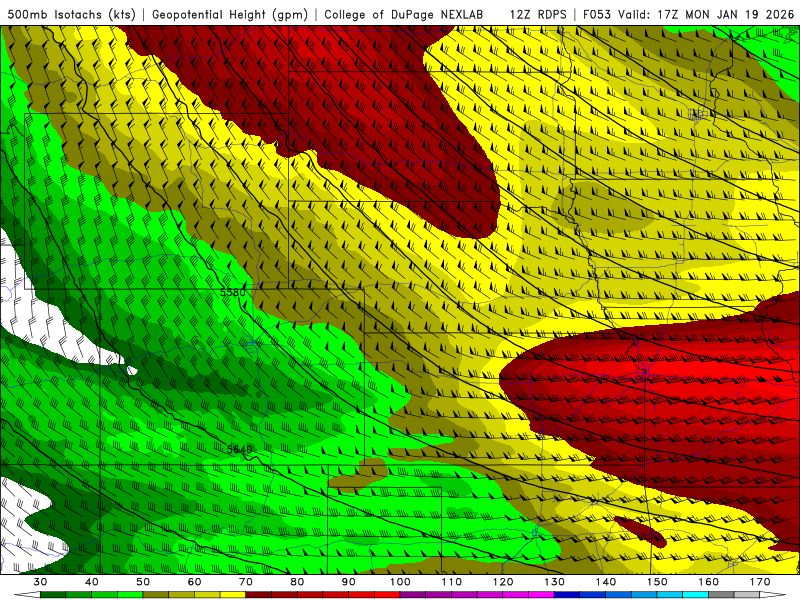800x600 pixels.
Task: Click the 5580 height contour label
Action: [233, 292]
